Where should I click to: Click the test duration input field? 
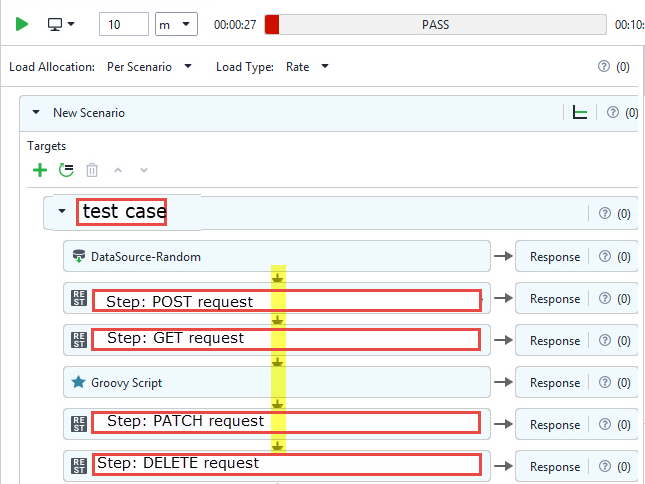pyautogui.click(x=123, y=24)
